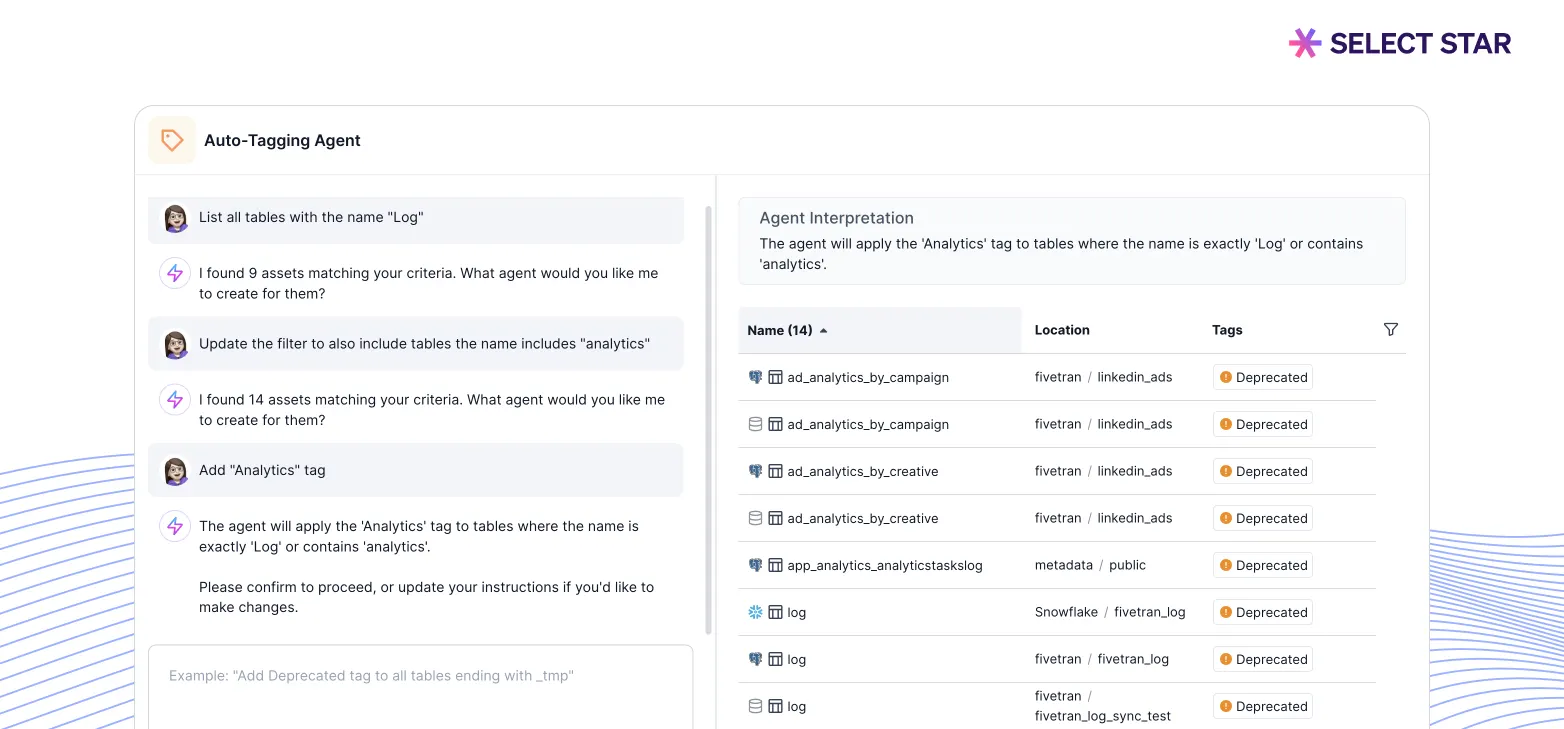Click the filter funnel icon in table header
Viewport: 1564px width, 729px height.
(1390, 330)
